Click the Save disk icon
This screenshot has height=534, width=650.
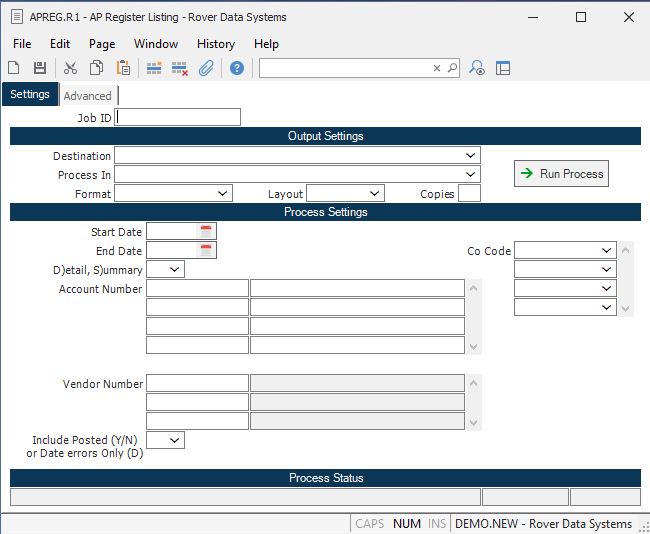point(40,68)
